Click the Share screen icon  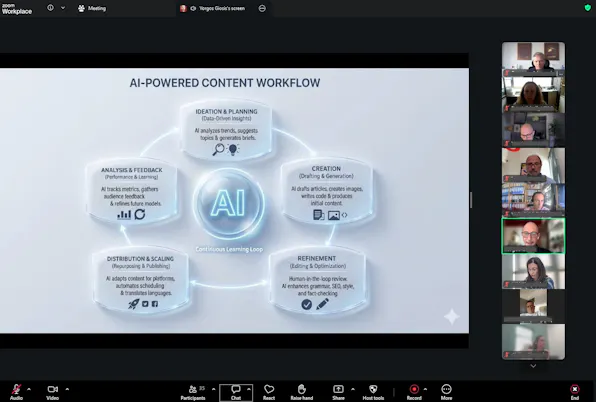pos(338,392)
